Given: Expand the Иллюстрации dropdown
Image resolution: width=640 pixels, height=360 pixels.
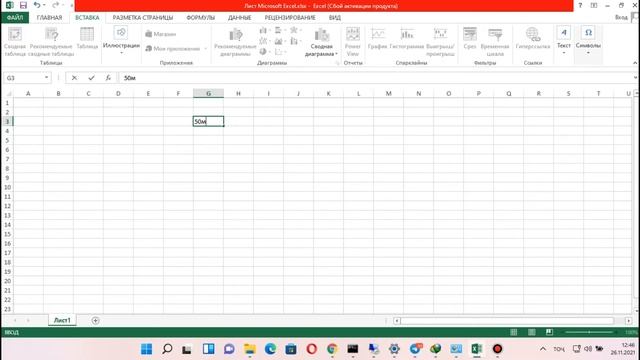Looking at the screenshot, I should coord(121,40).
